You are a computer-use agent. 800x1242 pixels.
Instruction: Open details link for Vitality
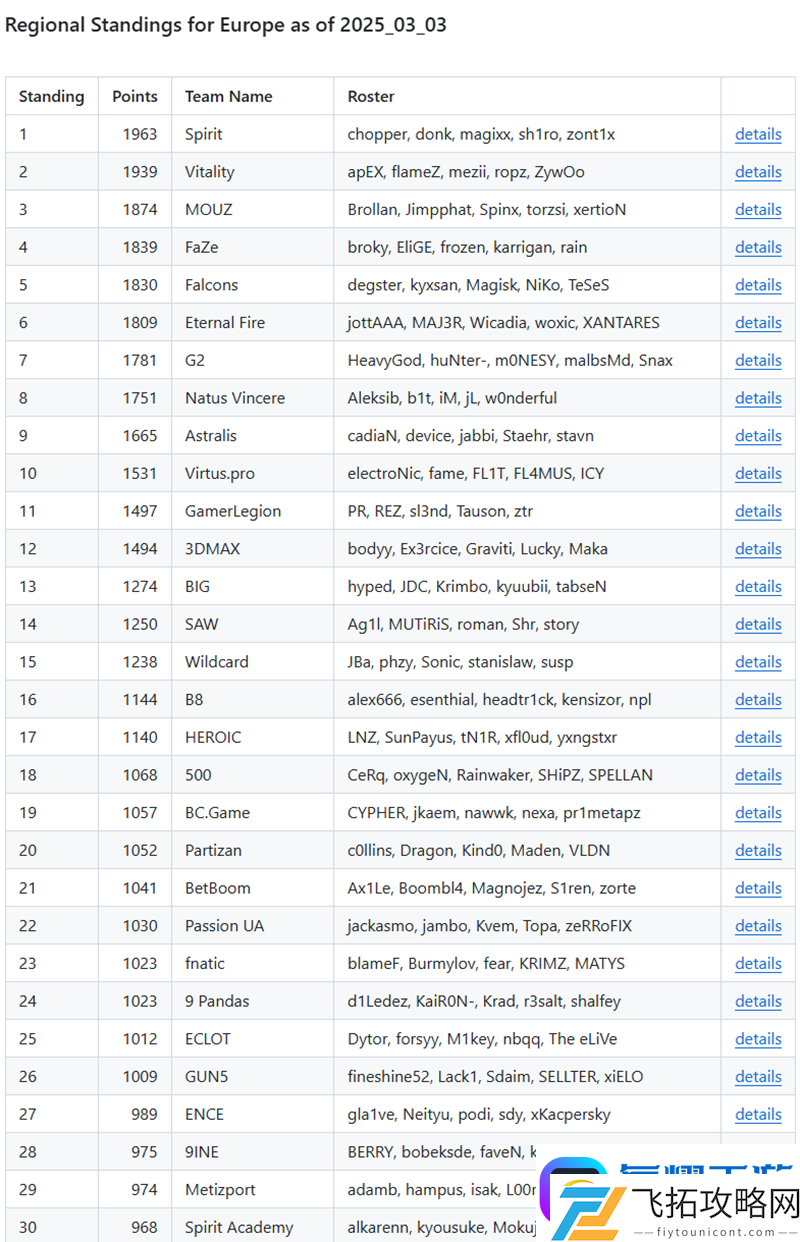pyautogui.click(x=758, y=172)
